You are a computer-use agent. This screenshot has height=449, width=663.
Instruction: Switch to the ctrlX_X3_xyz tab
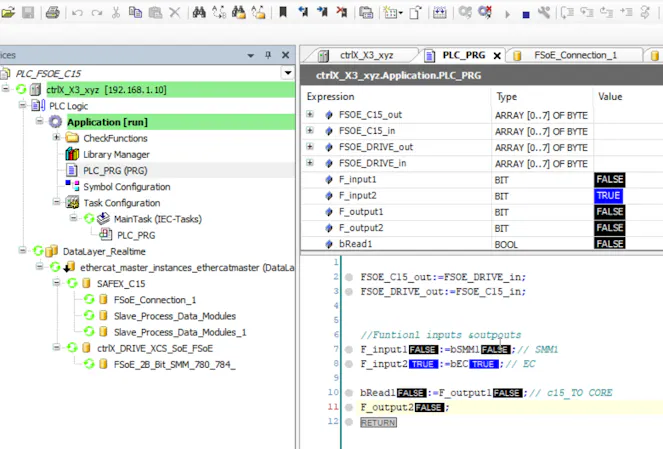click(366, 55)
